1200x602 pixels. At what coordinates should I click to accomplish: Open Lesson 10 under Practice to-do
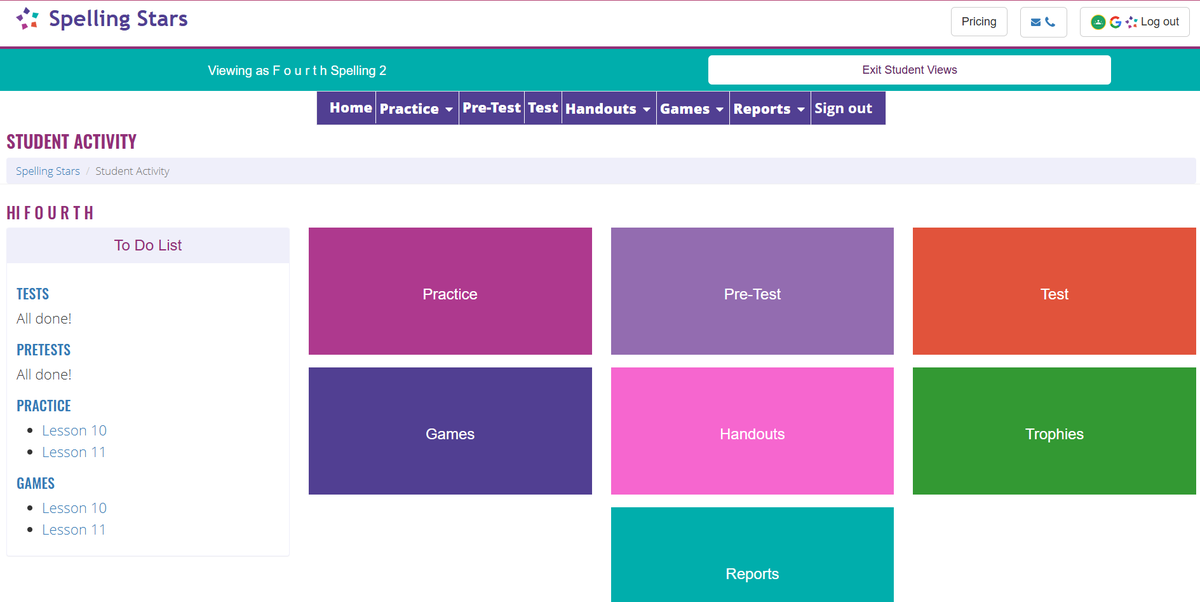click(74, 430)
